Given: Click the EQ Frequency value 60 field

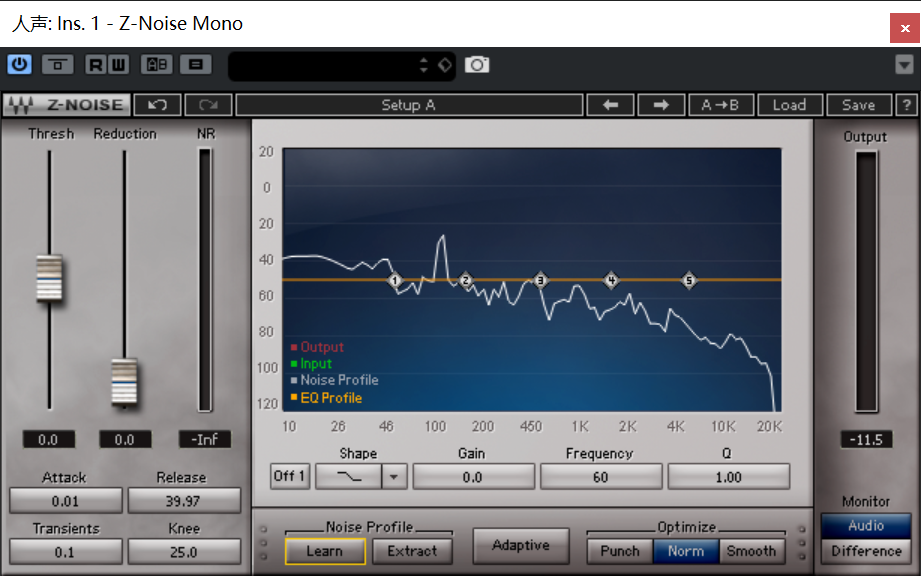Looking at the screenshot, I should tap(601, 476).
